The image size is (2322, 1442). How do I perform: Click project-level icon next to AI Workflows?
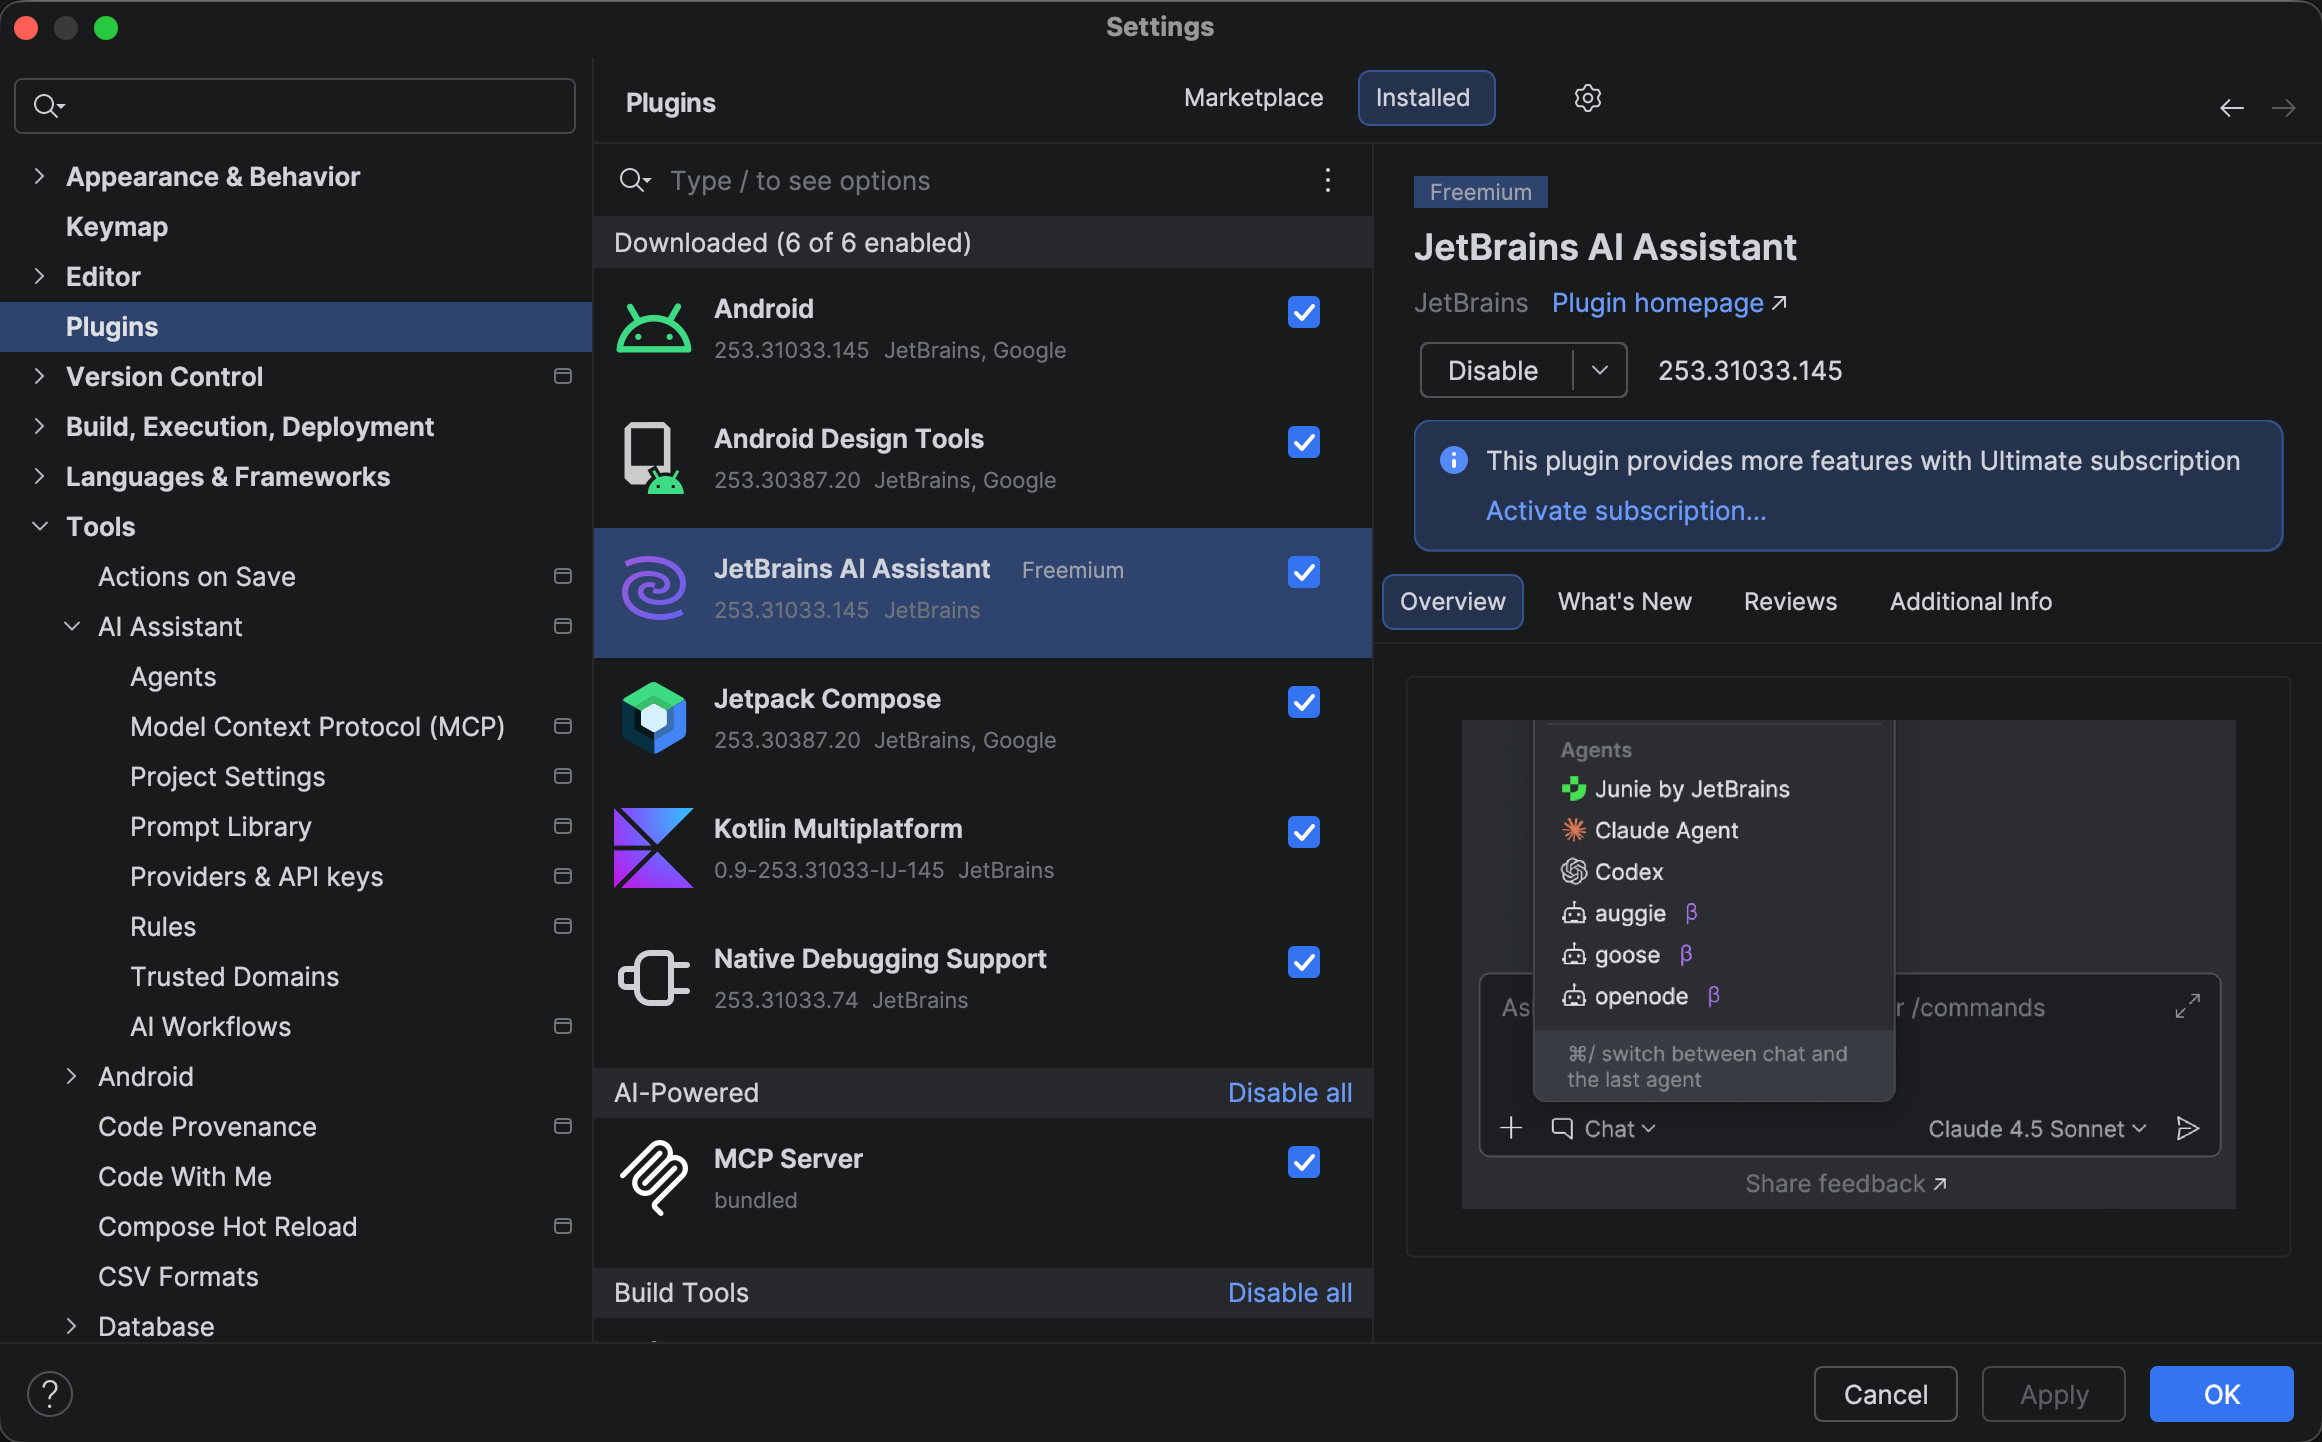click(x=563, y=1026)
